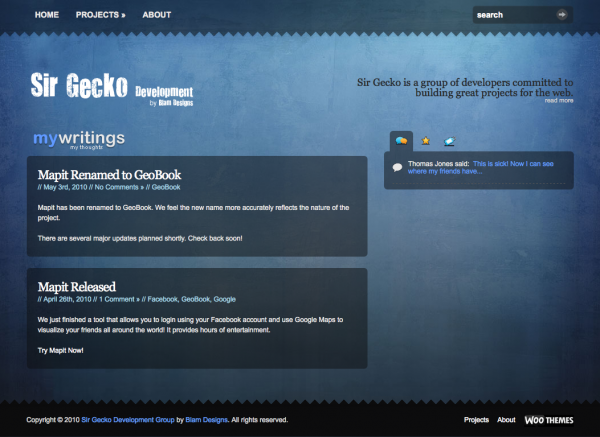Viewport: 600px width, 437px height.
Task: Open the Google category link
Action: click(x=225, y=299)
